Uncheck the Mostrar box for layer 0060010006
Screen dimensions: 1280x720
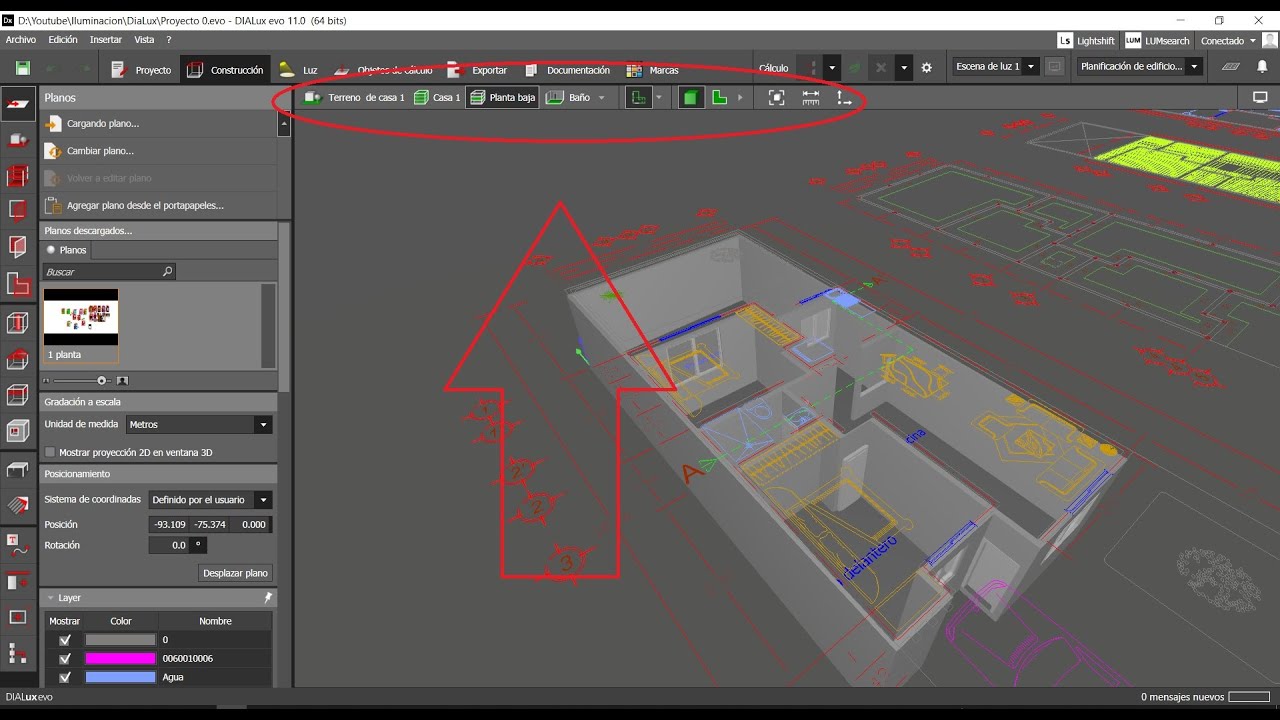pos(65,659)
